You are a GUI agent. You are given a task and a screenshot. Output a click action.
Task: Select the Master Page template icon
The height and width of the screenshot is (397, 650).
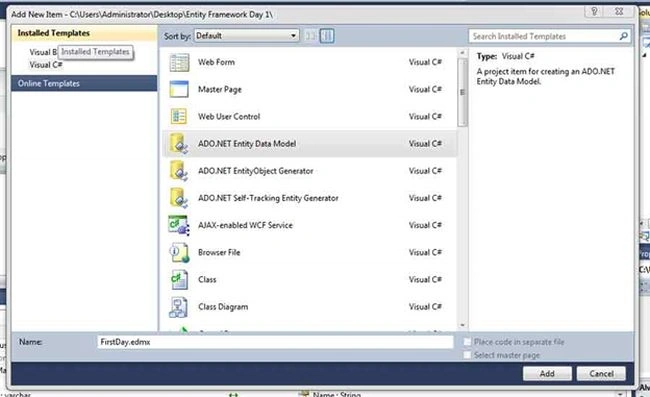179,90
